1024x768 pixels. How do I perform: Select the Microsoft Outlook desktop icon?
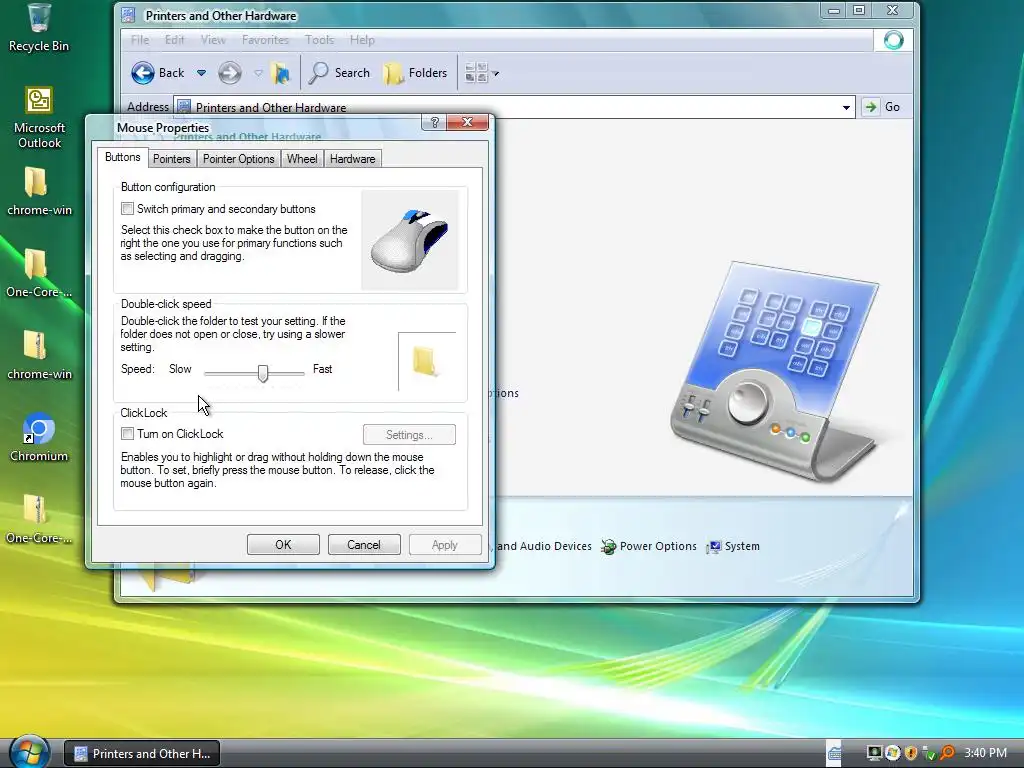coord(39,118)
